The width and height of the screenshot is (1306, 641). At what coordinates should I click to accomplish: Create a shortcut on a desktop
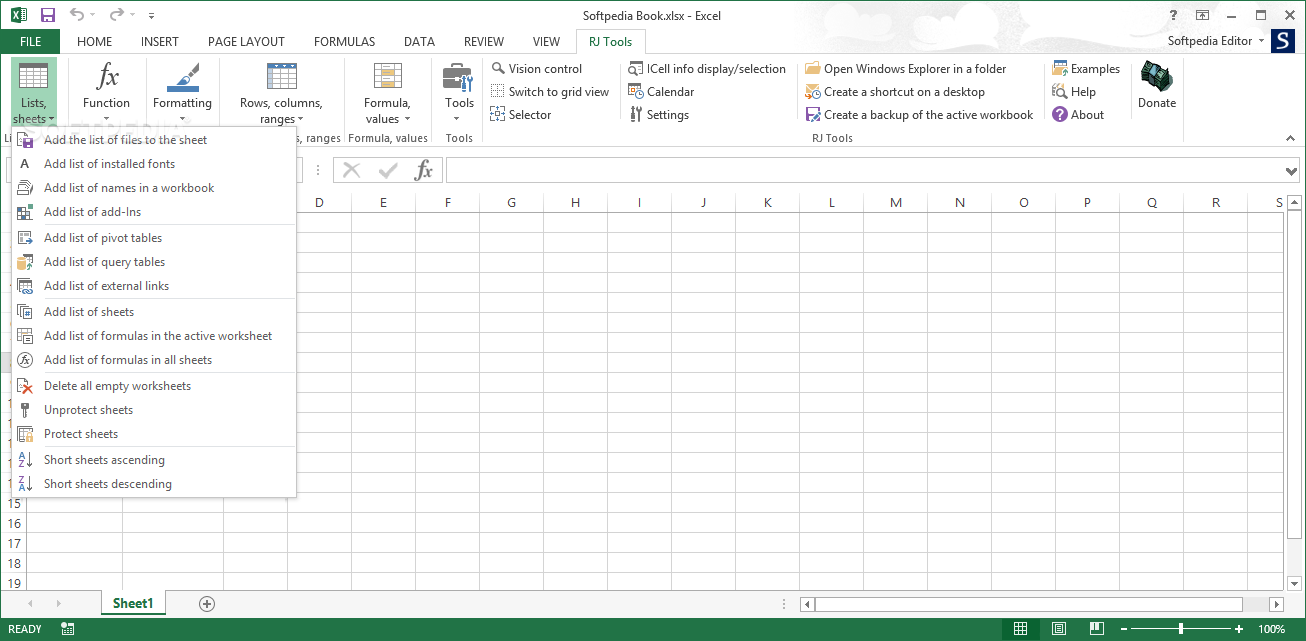(x=895, y=92)
